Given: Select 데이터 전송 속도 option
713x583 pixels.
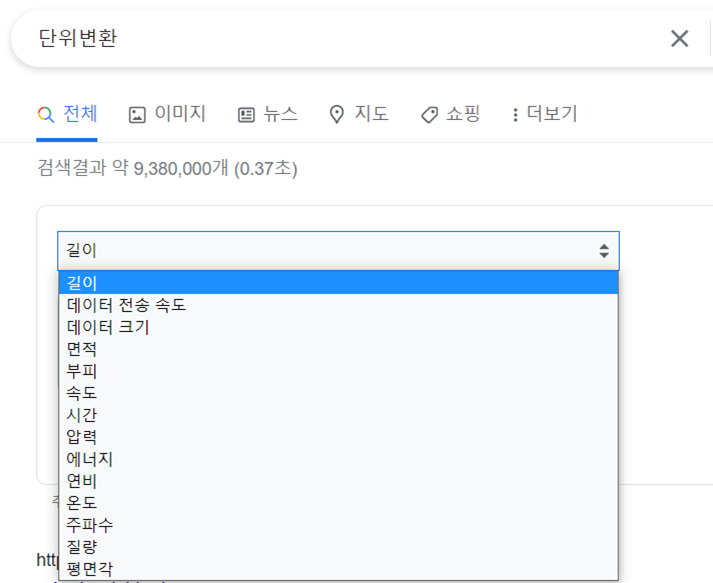Looking at the screenshot, I should 338,305.
